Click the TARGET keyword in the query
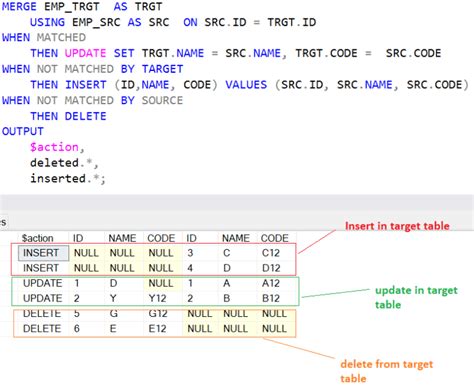 tap(163, 69)
